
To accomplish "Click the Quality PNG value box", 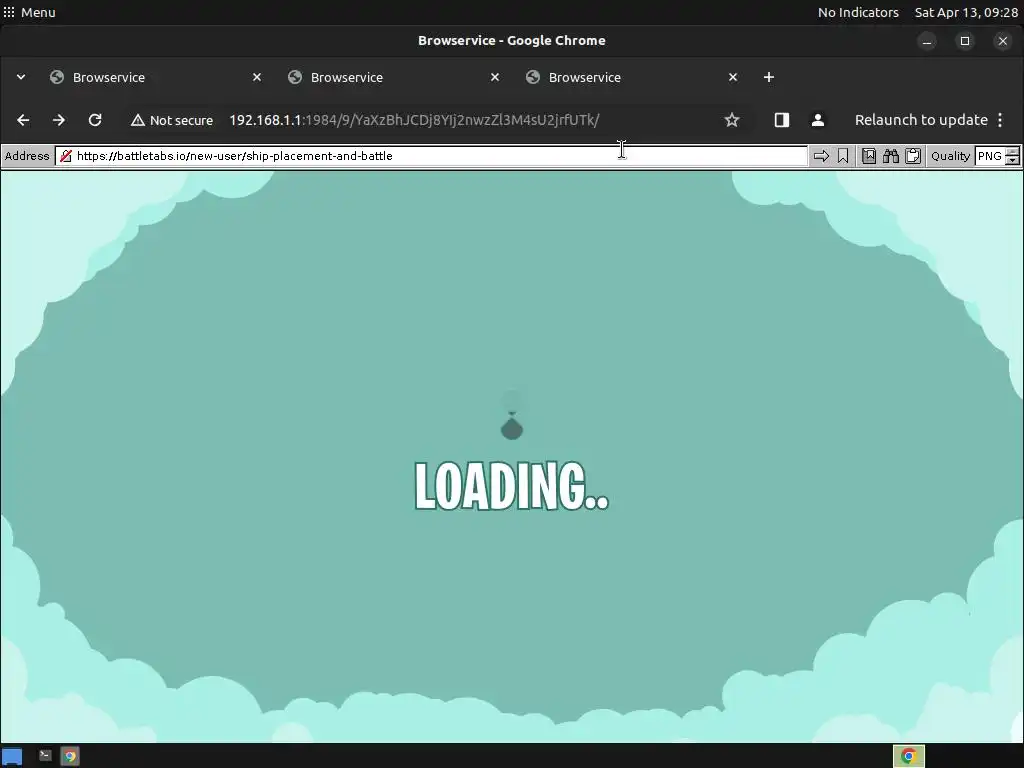I will (x=990, y=156).
